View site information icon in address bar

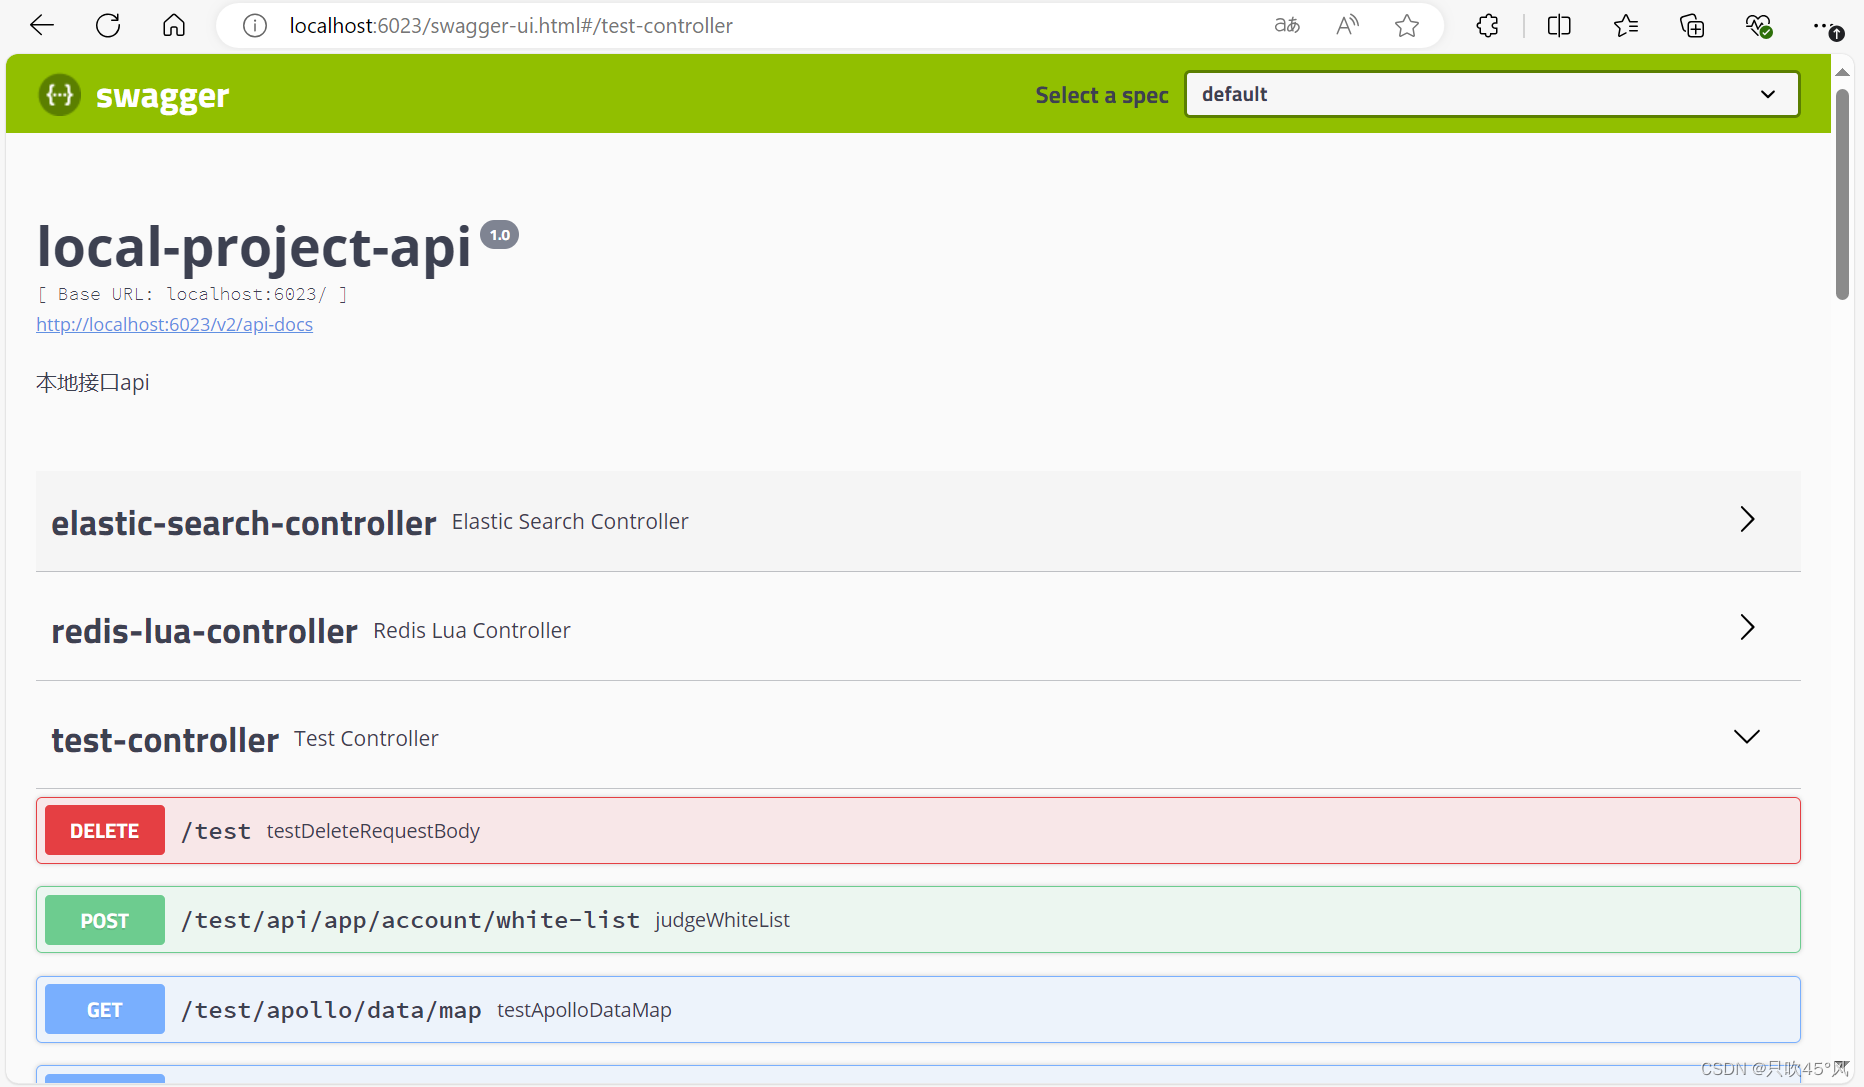click(255, 26)
